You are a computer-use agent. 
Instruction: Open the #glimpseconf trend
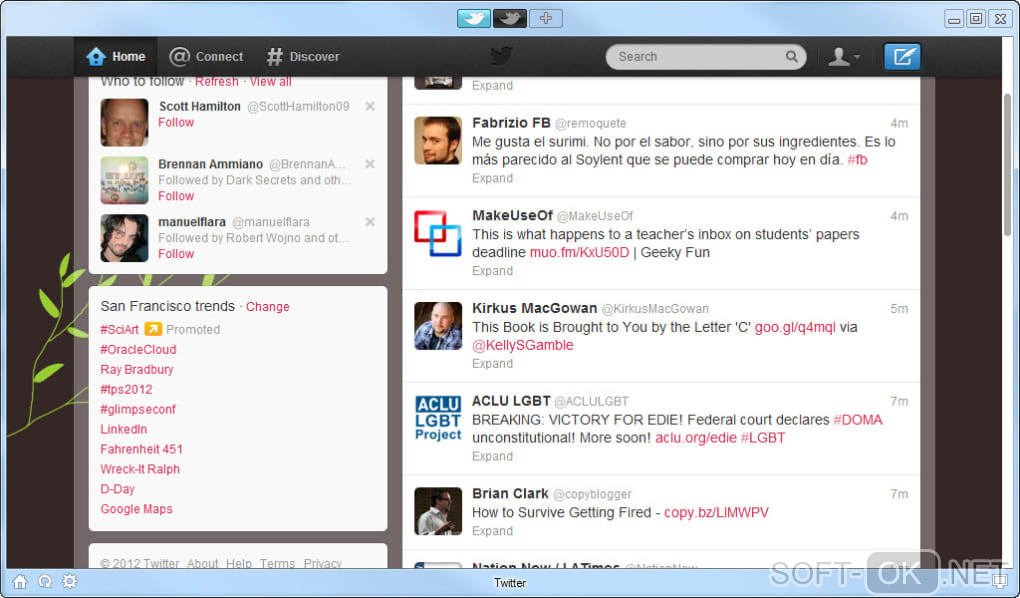[138, 409]
